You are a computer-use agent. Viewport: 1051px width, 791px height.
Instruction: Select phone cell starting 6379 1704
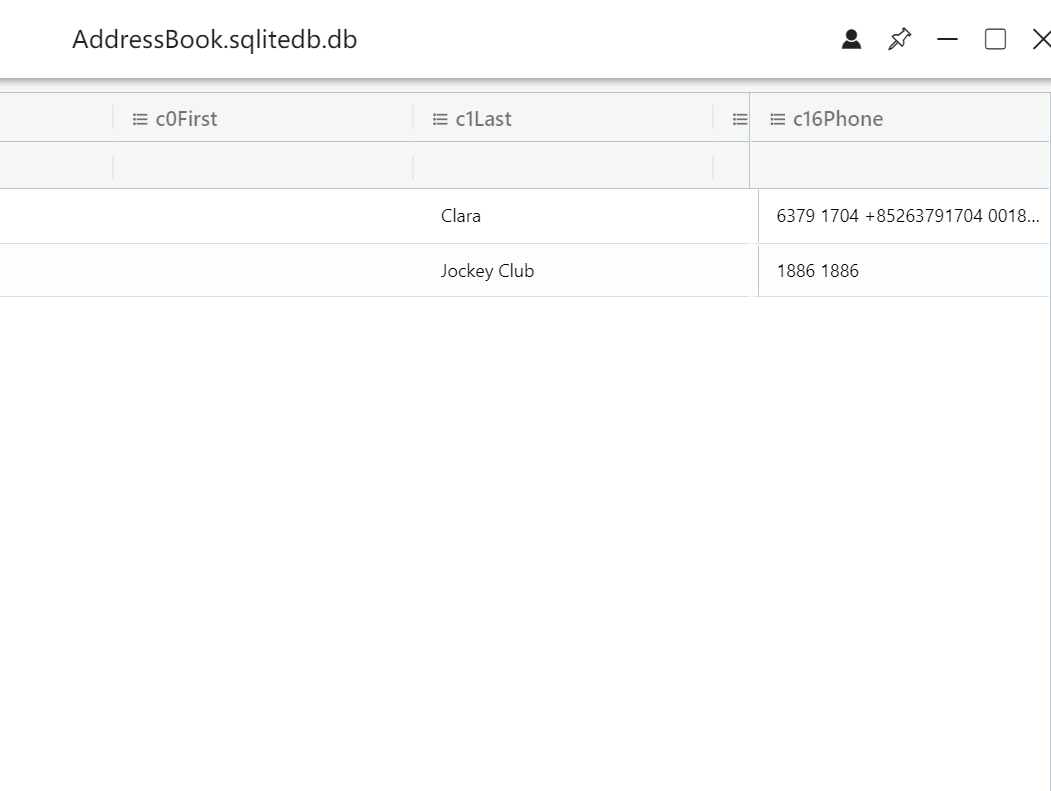click(x=904, y=216)
